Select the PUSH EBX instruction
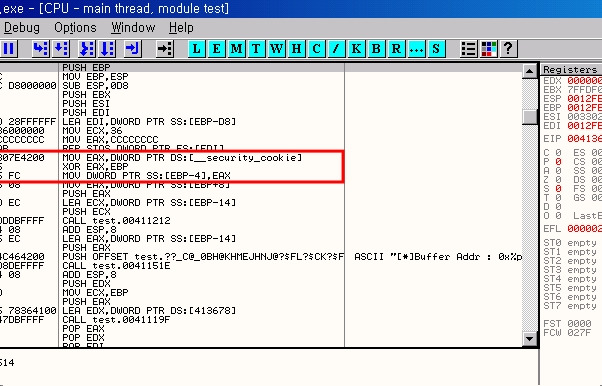This screenshot has width=602, height=386. click(x=86, y=94)
